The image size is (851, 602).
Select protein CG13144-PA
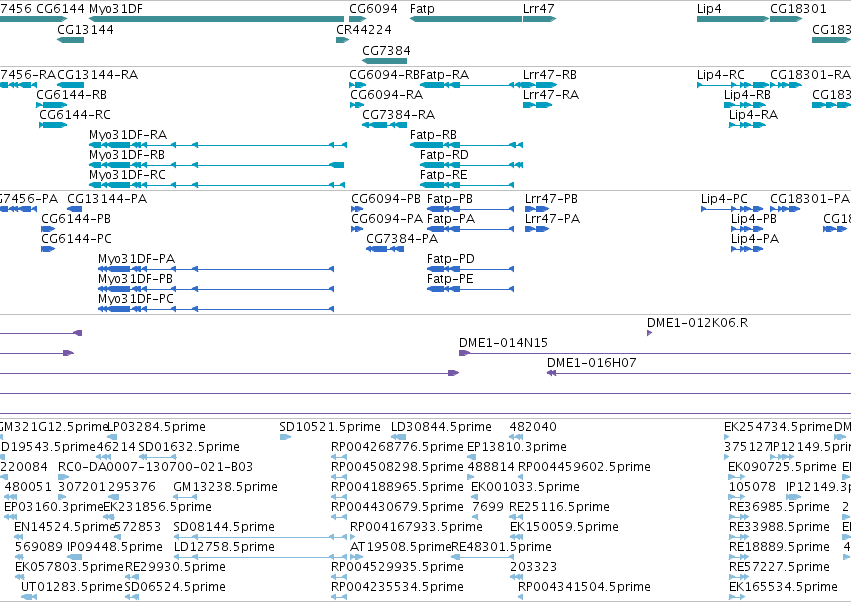[x=74, y=209]
